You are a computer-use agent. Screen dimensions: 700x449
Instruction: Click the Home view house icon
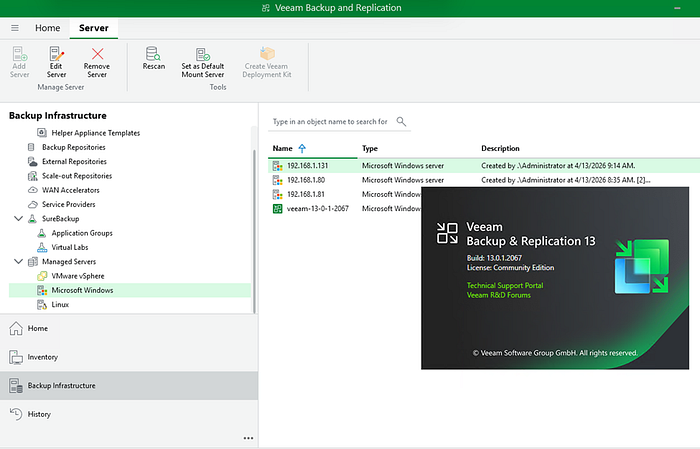point(16,328)
